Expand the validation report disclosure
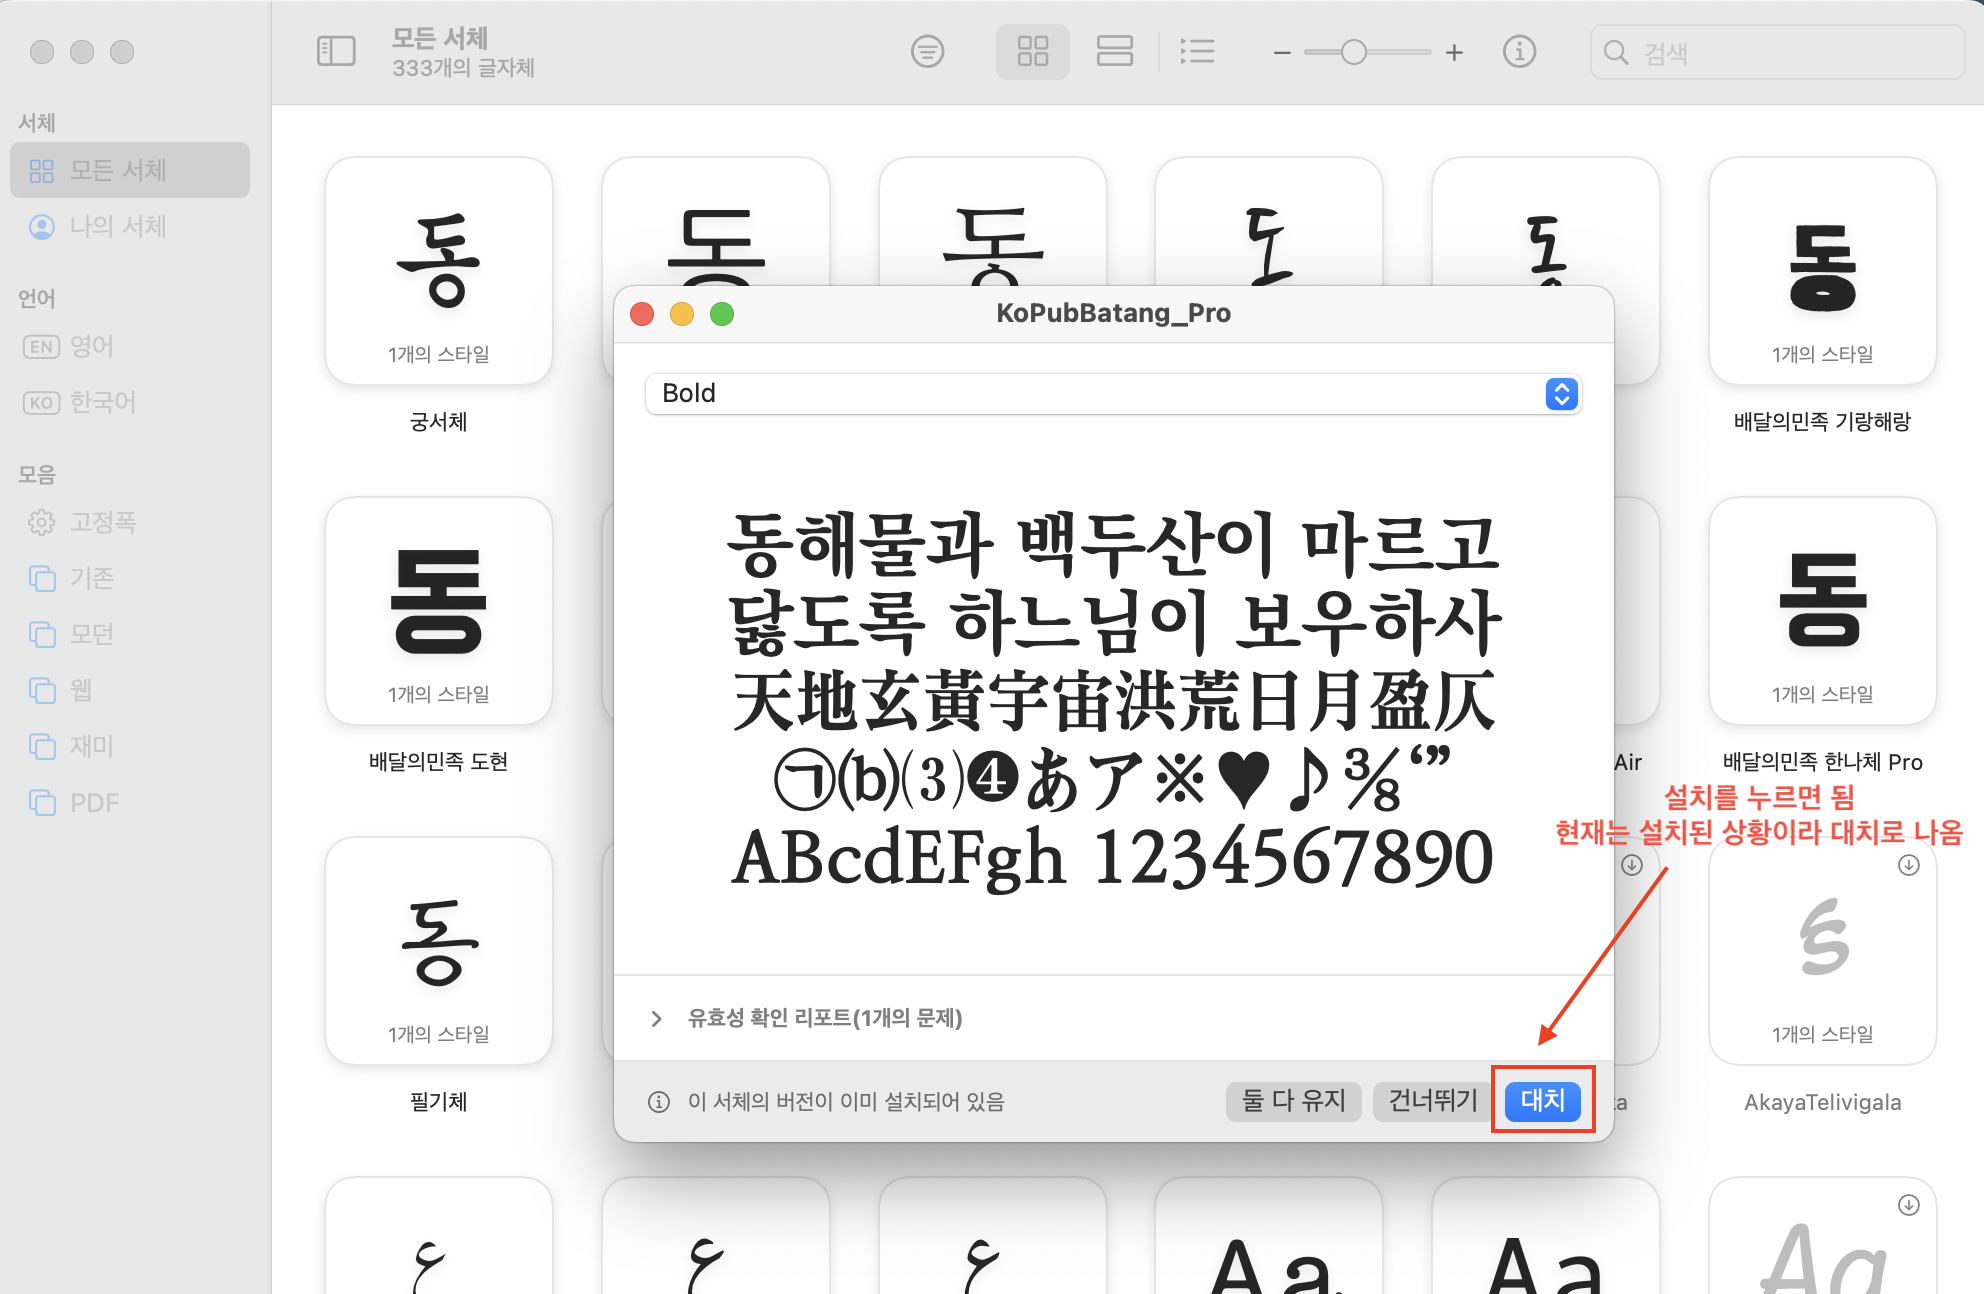Screen dimensions: 1984x1294 click(x=656, y=1018)
